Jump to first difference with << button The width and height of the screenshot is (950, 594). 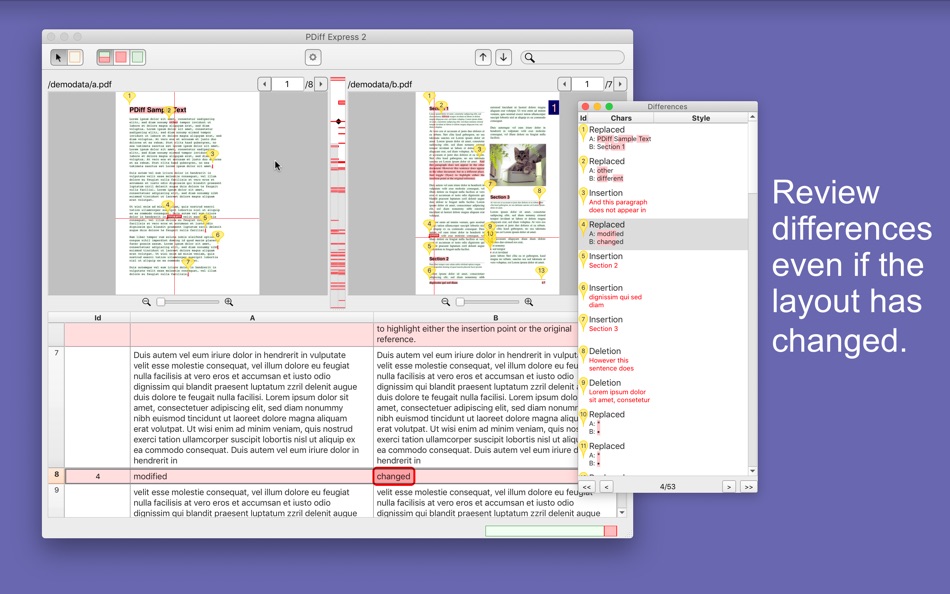[586, 487]
